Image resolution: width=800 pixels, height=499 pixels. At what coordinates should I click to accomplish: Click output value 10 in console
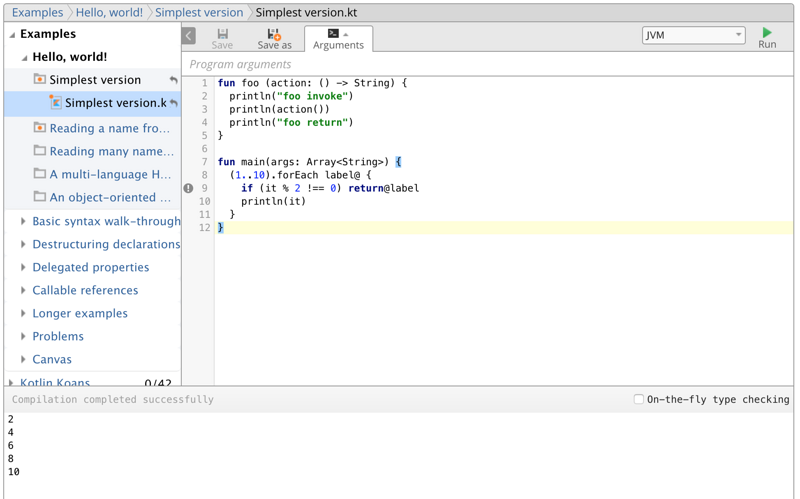pyautogui.click(x=14, y=471)
